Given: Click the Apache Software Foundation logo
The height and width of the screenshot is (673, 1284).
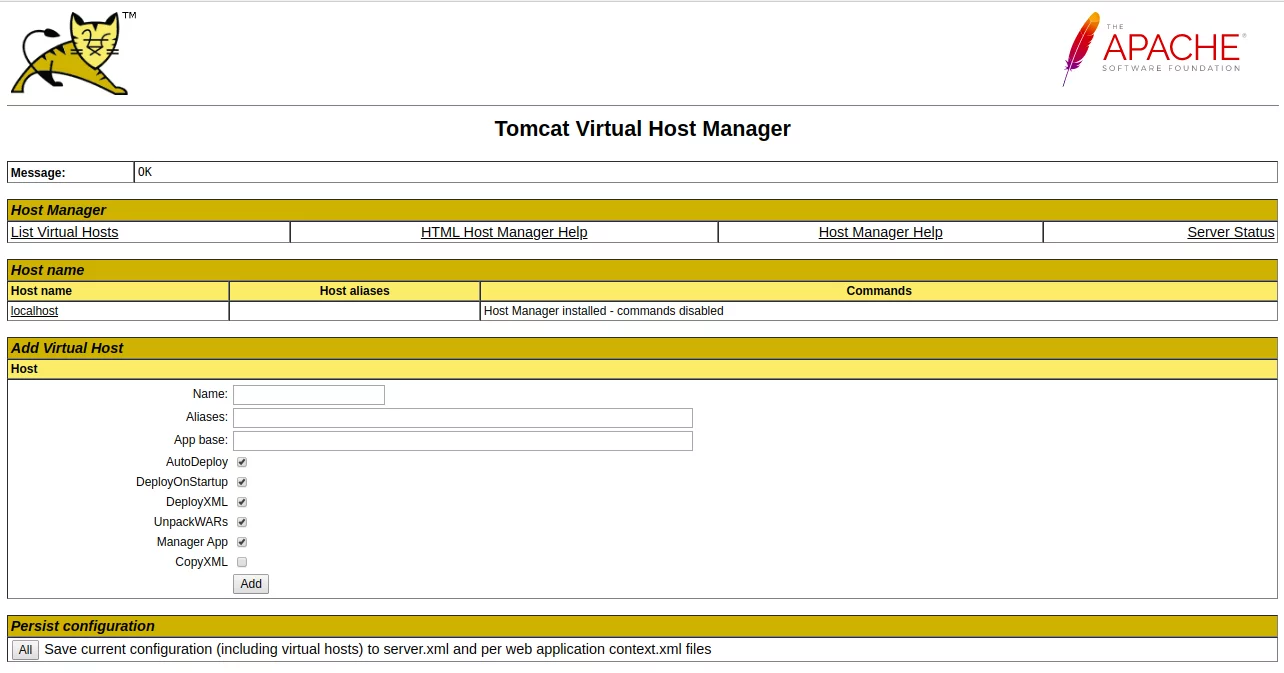Looking at the screenshot, I should point(1153,48).
